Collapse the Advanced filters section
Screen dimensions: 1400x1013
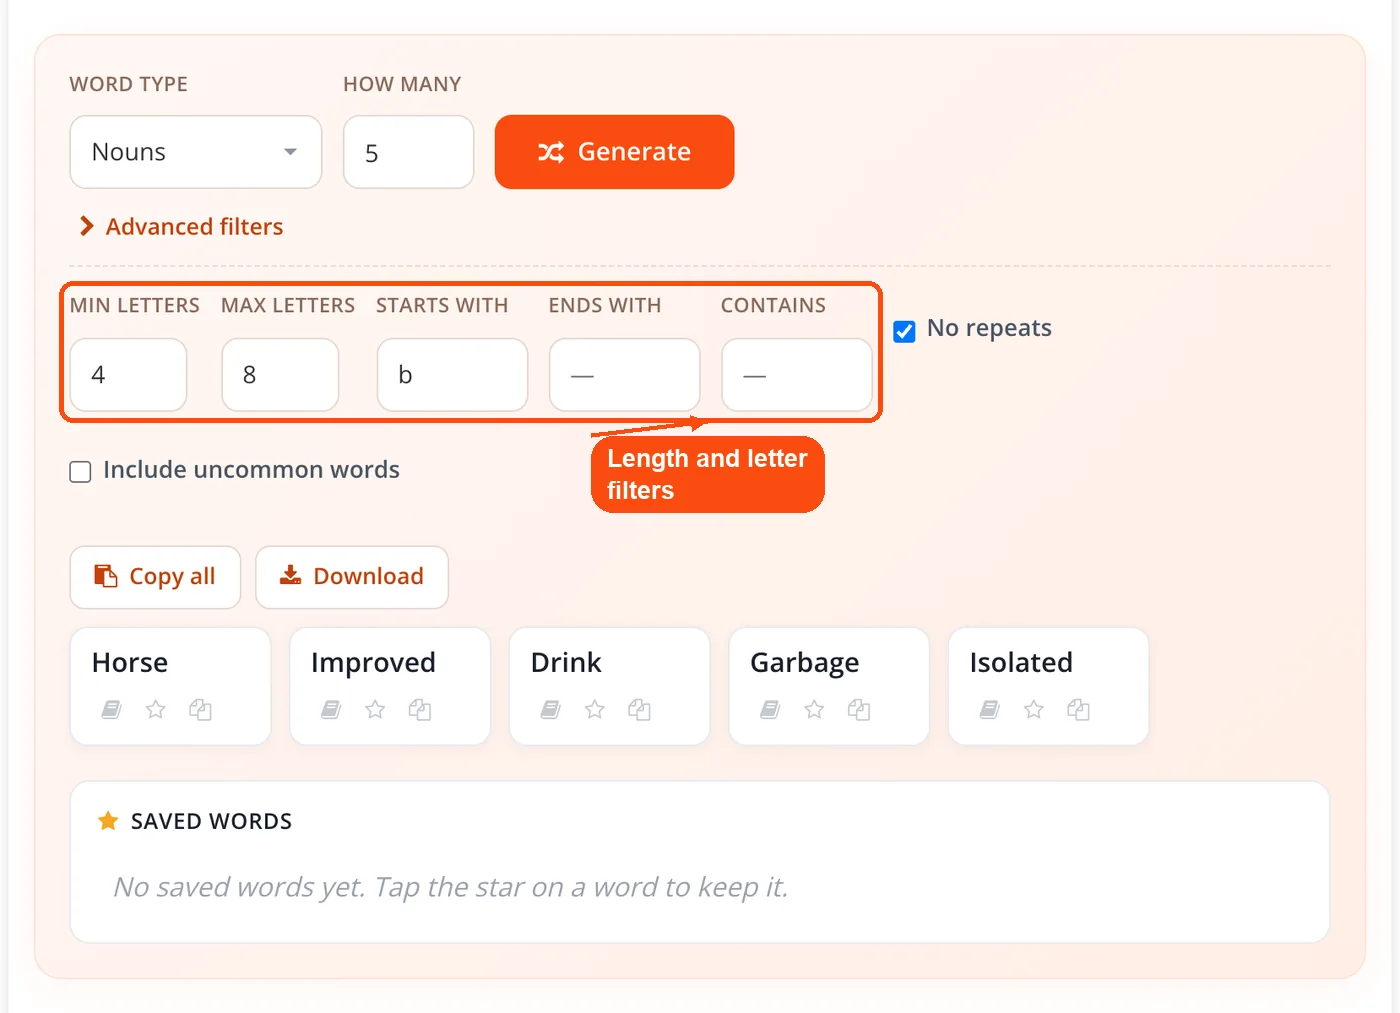(181, 227)
